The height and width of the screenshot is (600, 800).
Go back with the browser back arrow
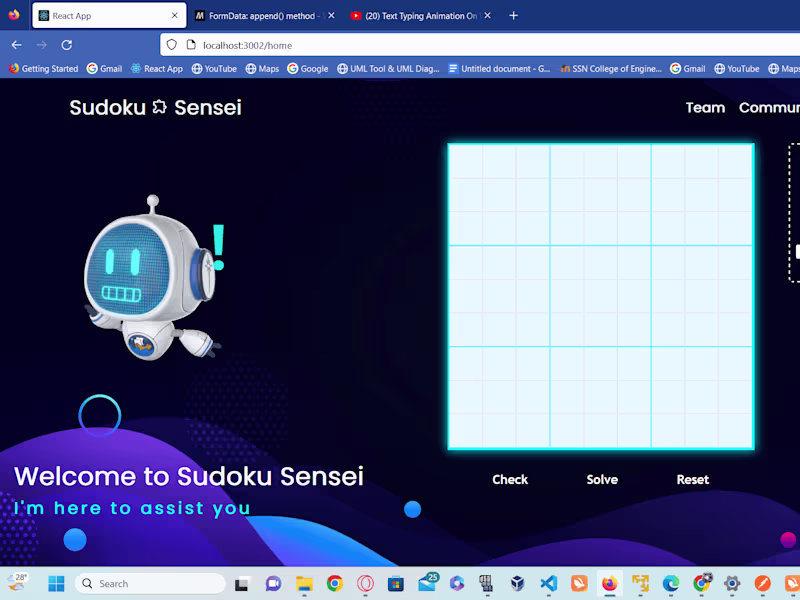16,45
